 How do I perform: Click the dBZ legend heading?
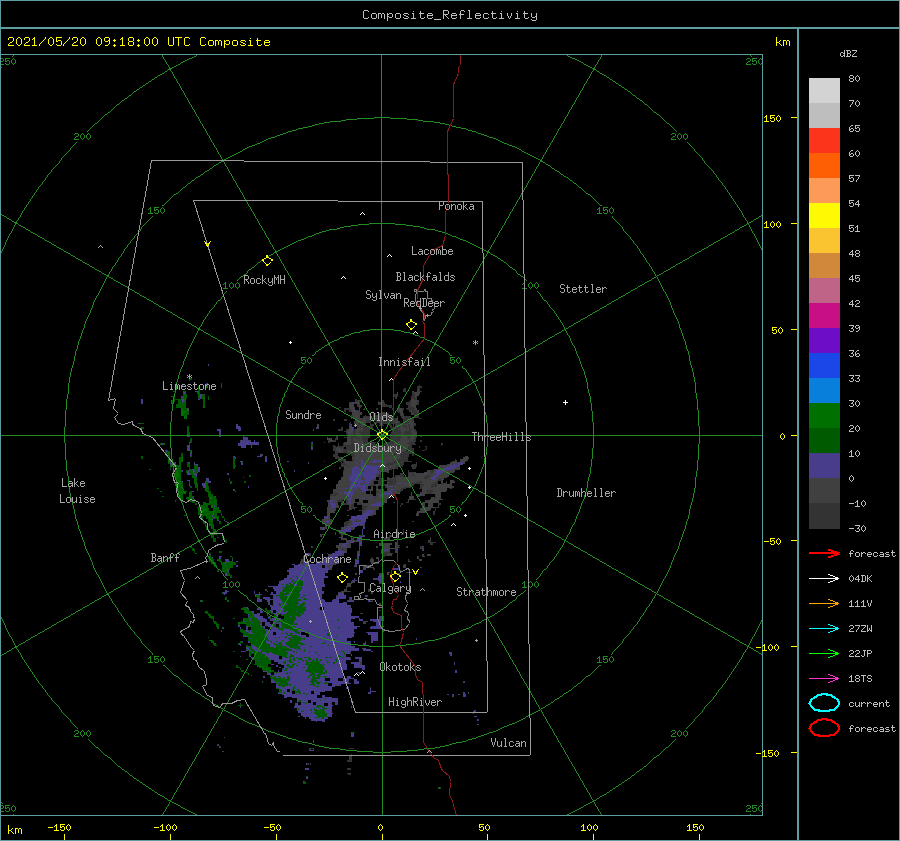(848, 53)
